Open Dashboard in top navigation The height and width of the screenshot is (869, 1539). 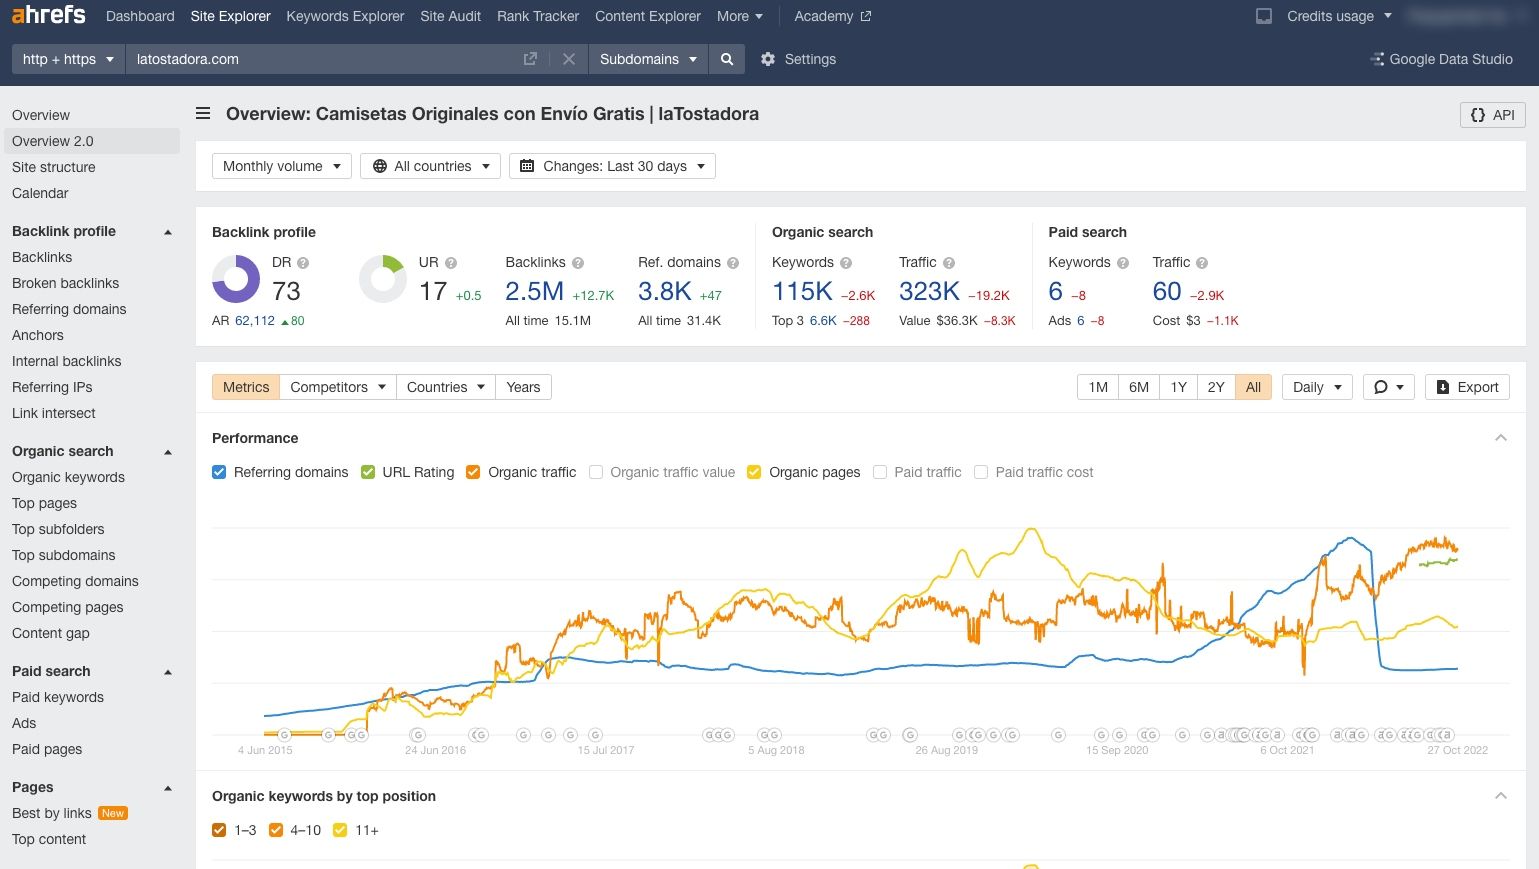point(140,16)
